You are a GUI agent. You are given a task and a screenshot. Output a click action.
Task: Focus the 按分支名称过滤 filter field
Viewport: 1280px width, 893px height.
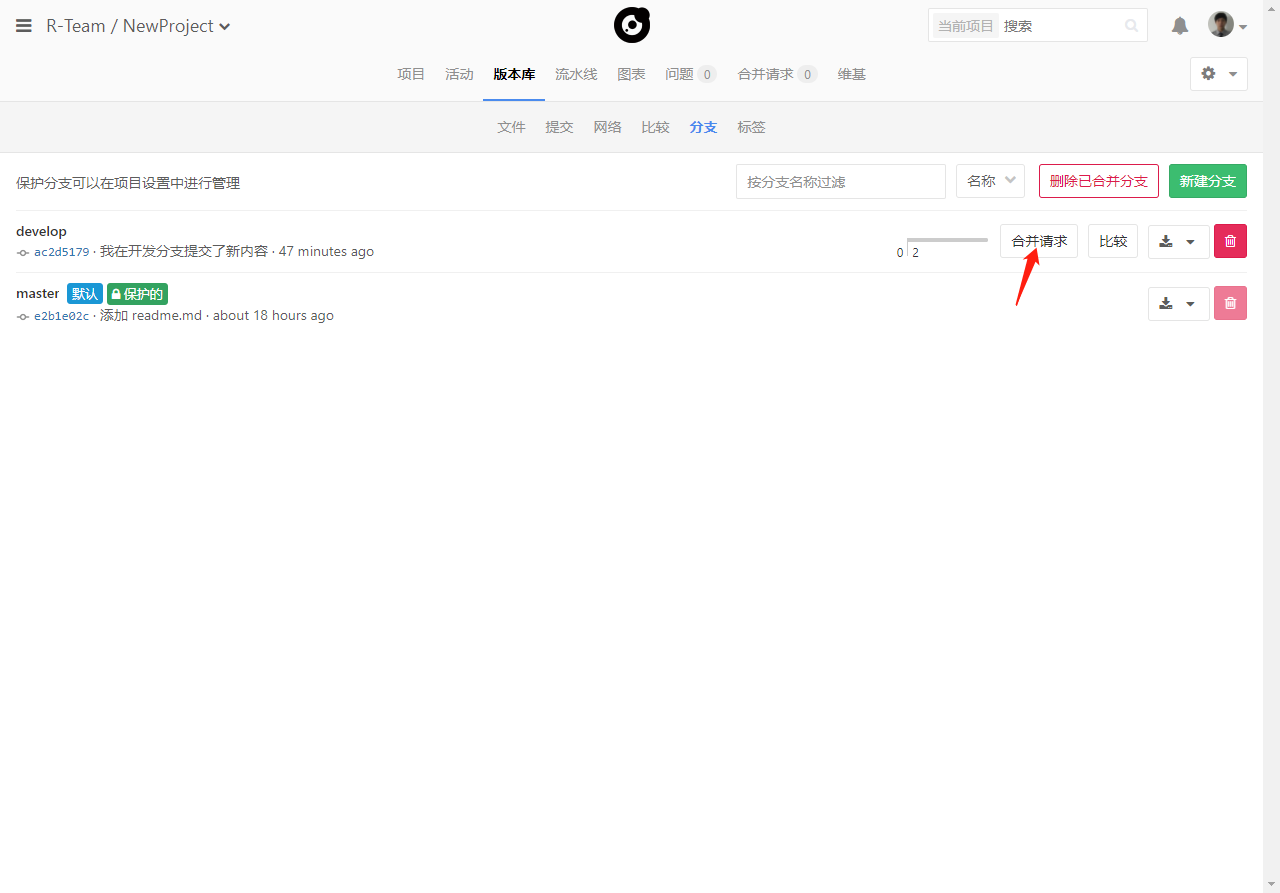coord(840,181)
